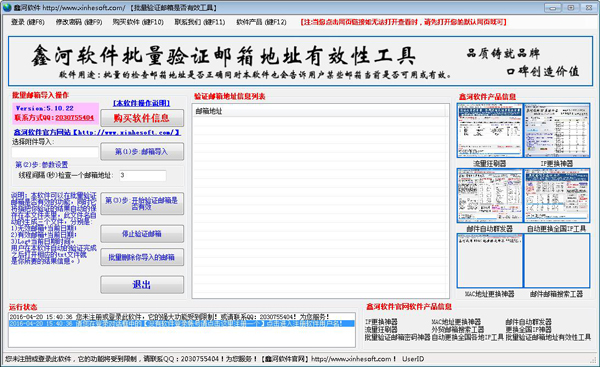Click 外贸邮箱搜索工具 in the bottom product list
The height and width of the screenshot is (367, 600).
458,329
